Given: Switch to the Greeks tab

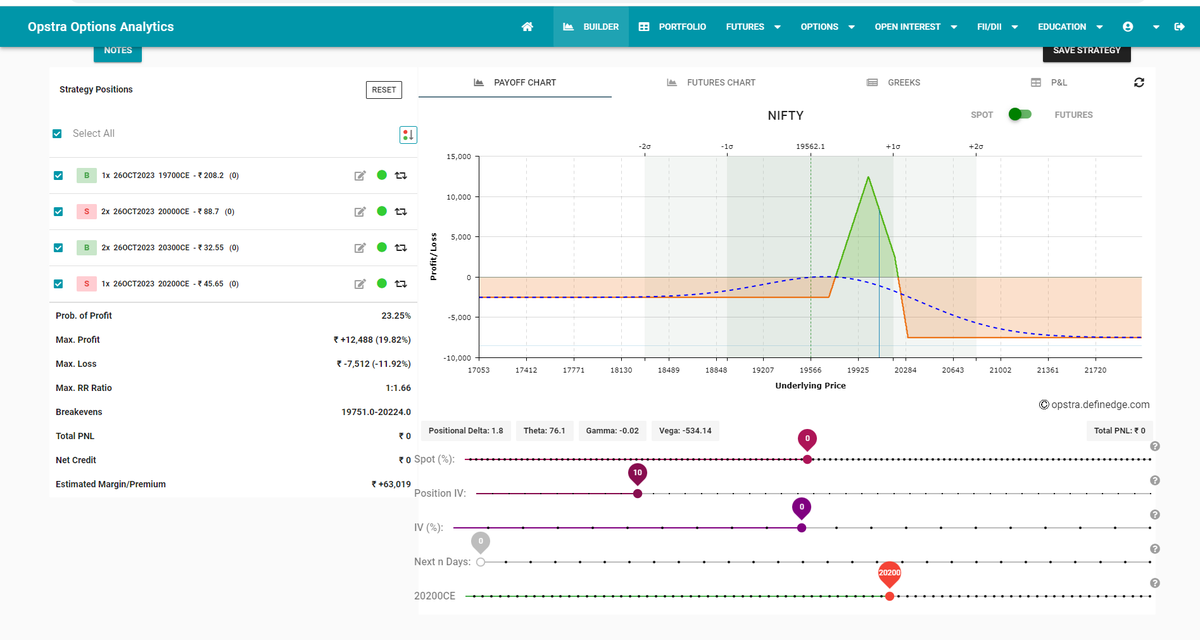Looking at the screenshot, I should 893,83.
